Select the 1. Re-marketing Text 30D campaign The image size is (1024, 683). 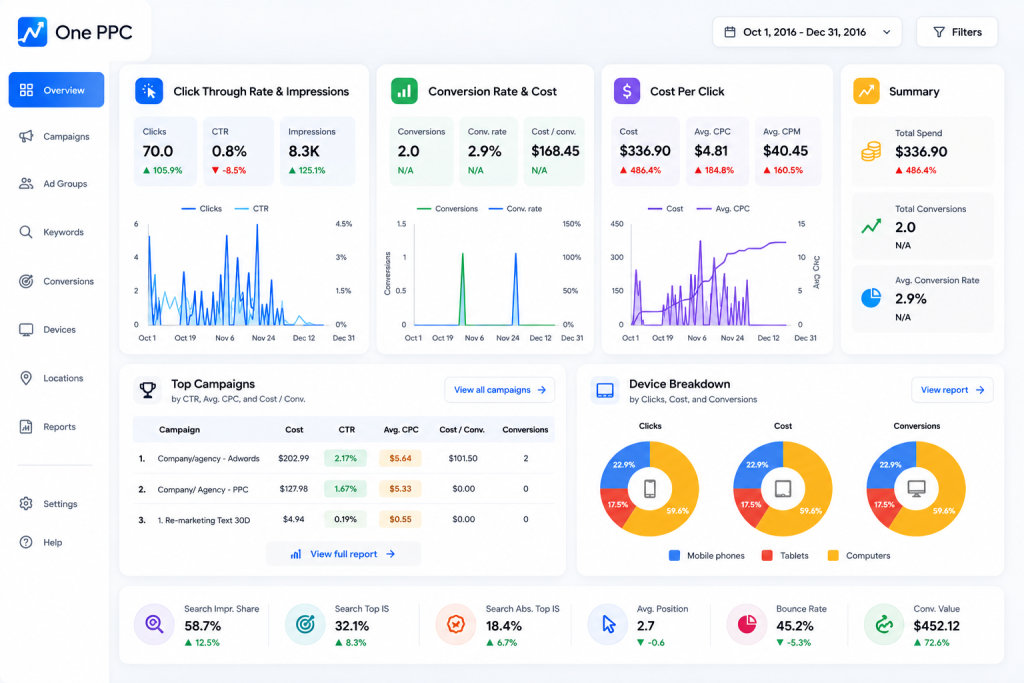[x=344, y=520]
